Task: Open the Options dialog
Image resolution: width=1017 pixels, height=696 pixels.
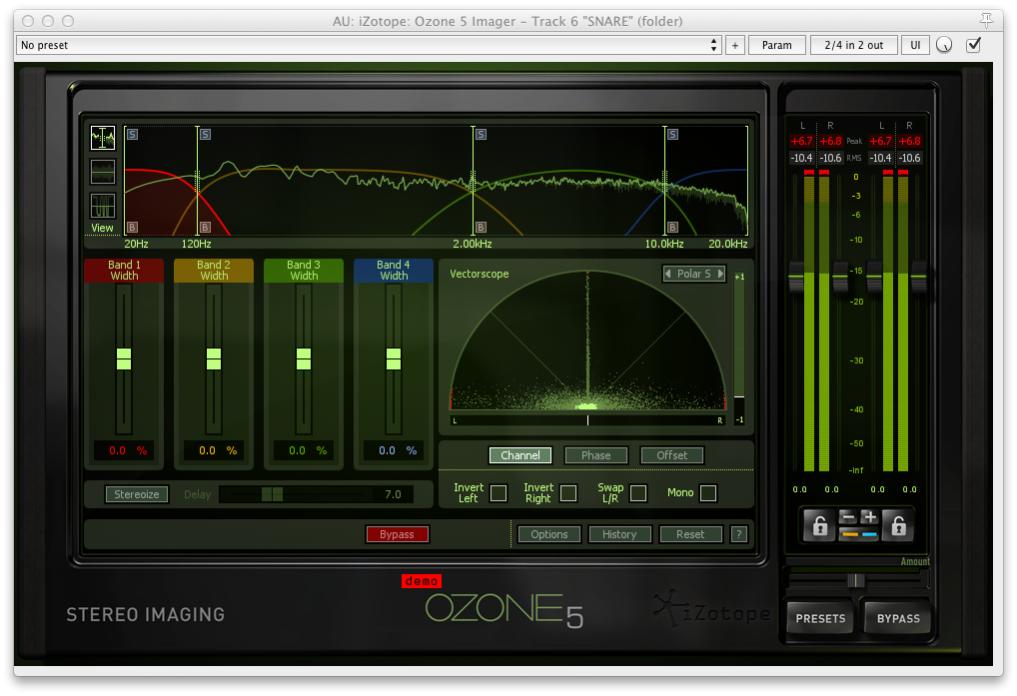Action: (x=549, y=534)
